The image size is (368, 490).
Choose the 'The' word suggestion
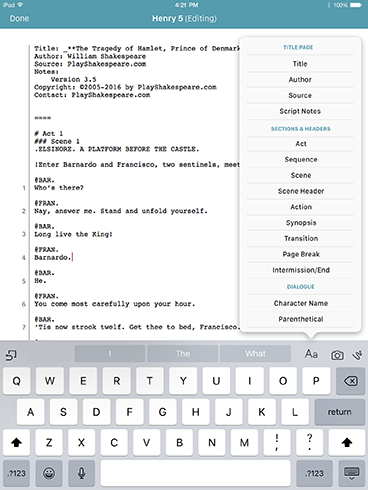coord(183,354)
